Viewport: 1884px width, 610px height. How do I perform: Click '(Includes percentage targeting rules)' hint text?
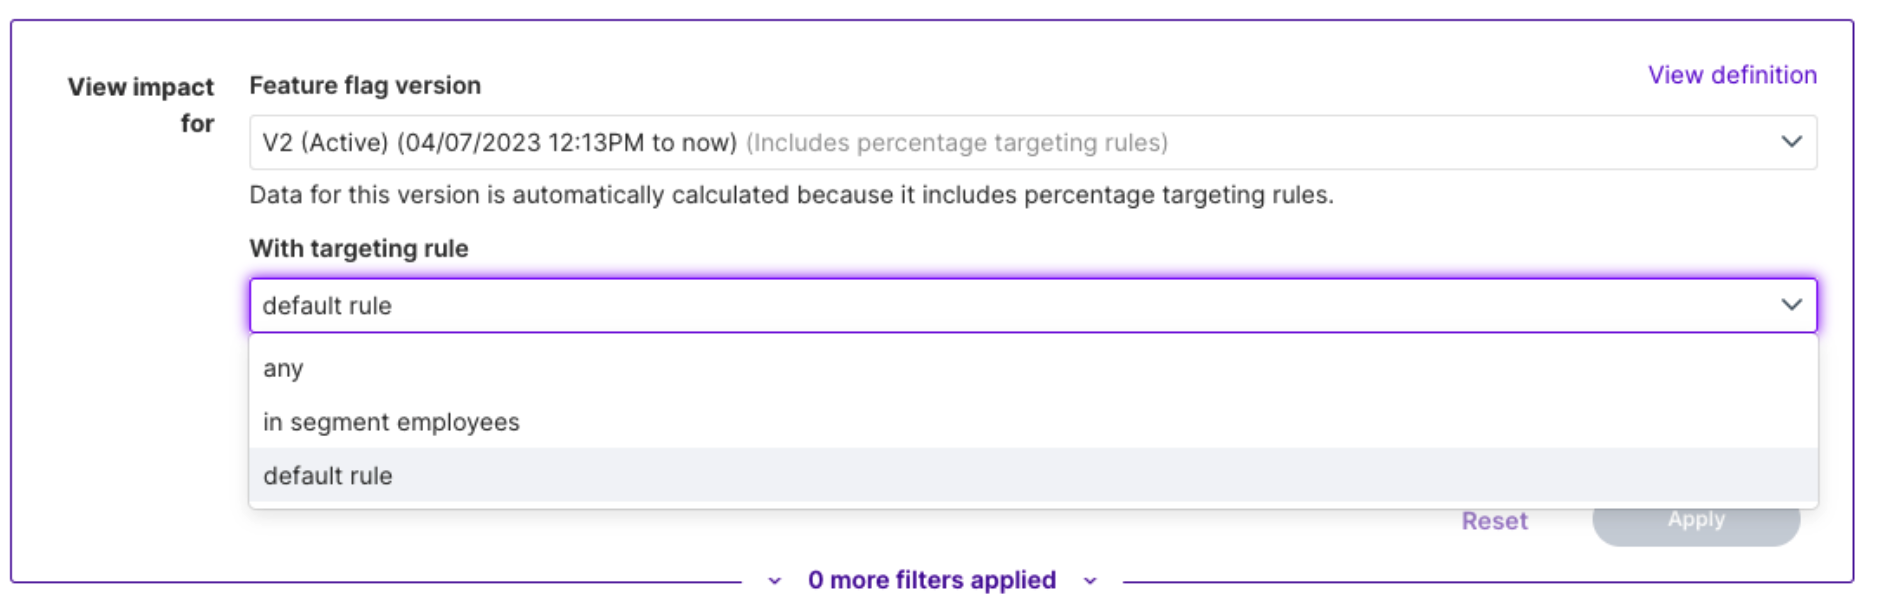[x=957, y=143]
